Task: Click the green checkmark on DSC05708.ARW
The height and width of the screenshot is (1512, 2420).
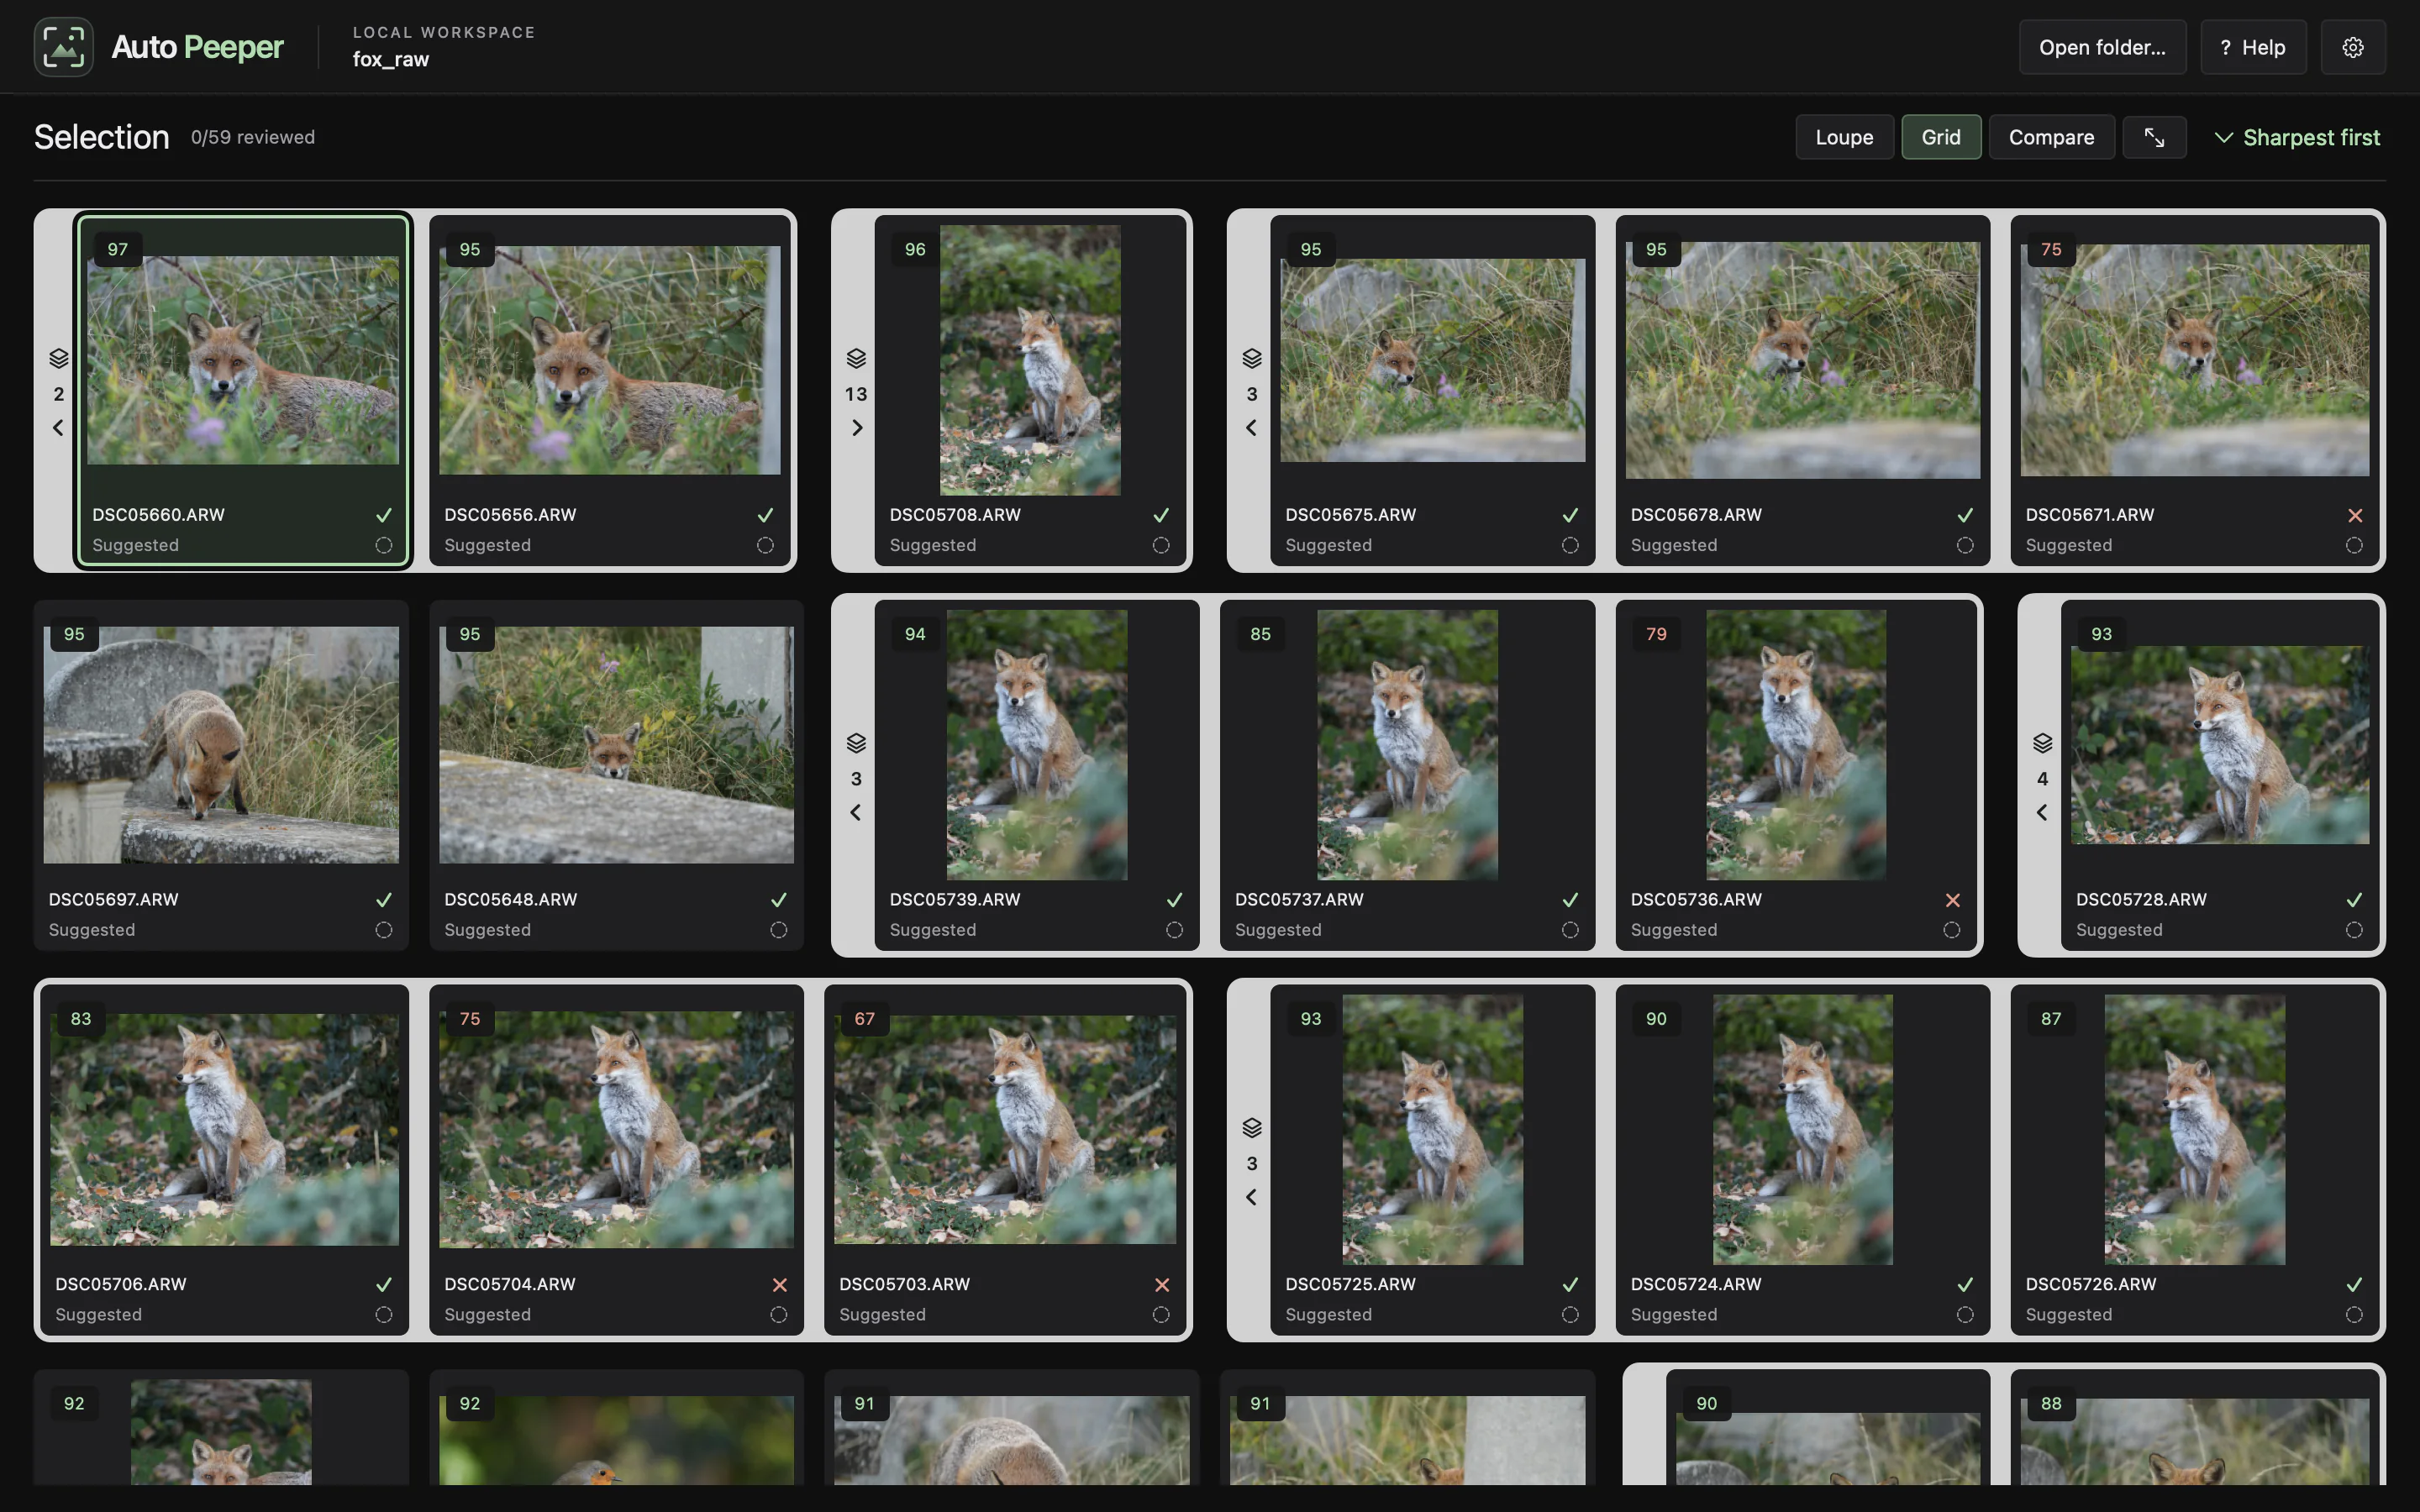Action: click(1161, 515)
